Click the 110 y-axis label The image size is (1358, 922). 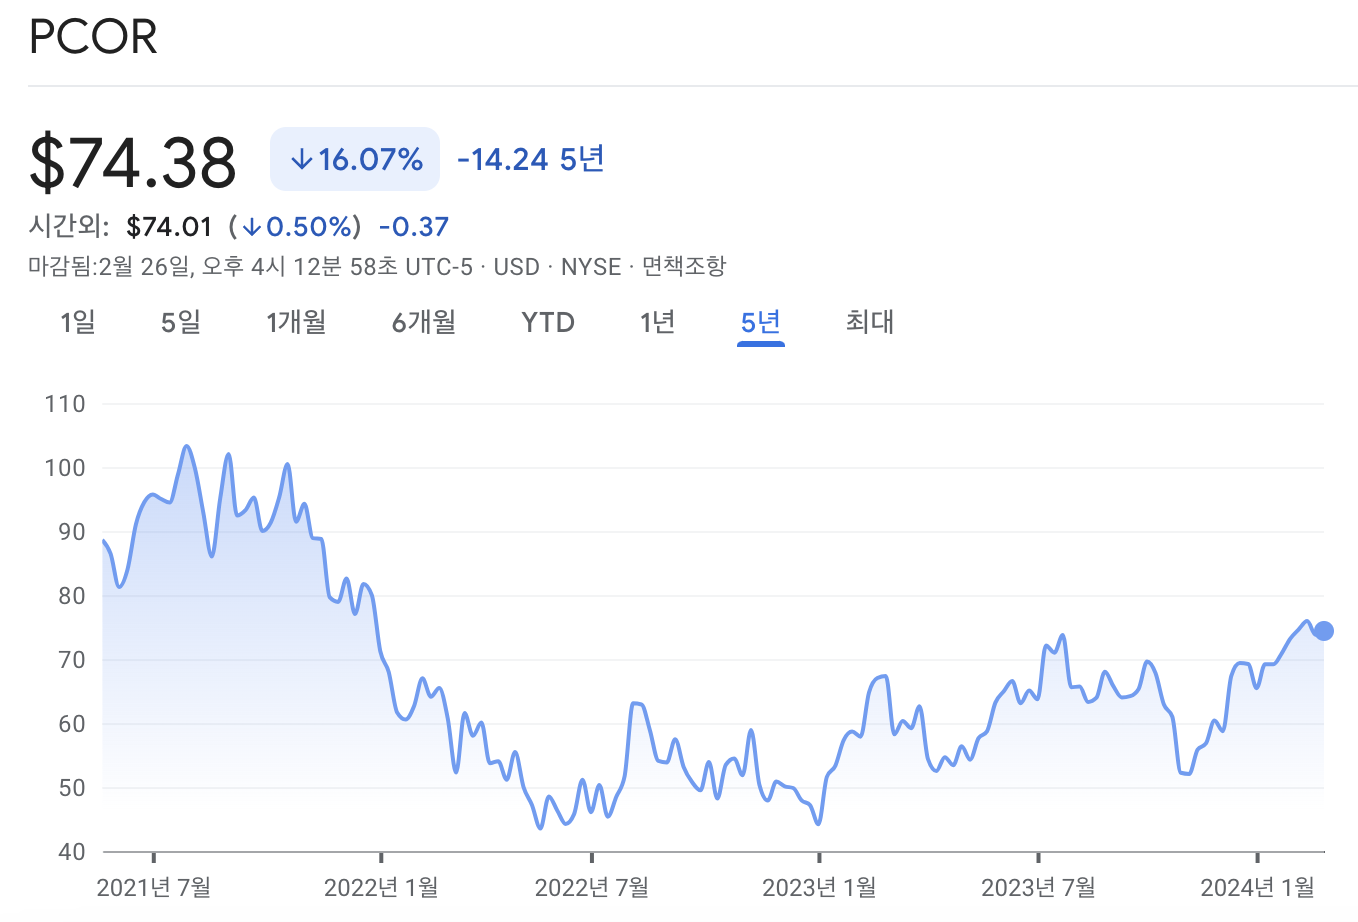pos(65,404)
